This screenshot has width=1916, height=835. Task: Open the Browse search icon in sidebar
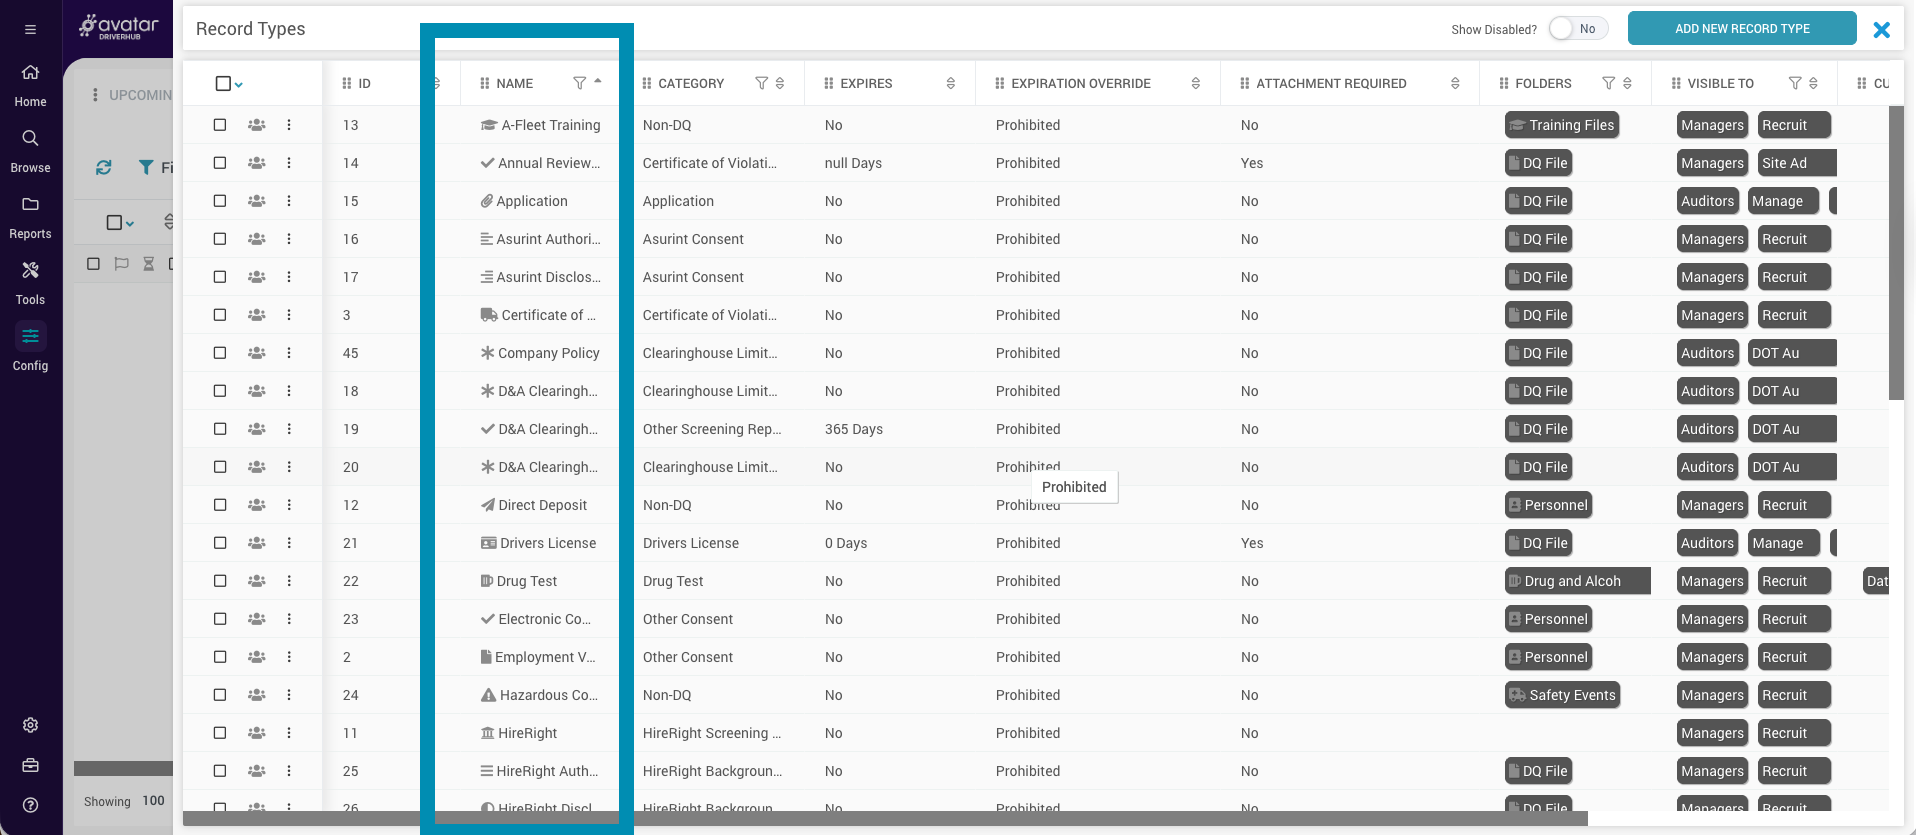pos(30,139)
